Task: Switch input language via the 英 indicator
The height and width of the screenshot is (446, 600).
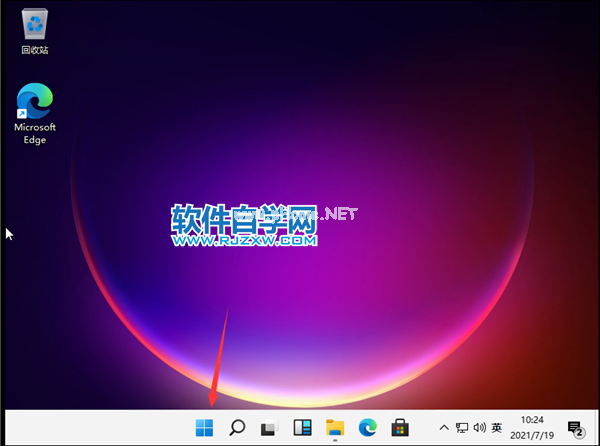Action: point(497,427)
